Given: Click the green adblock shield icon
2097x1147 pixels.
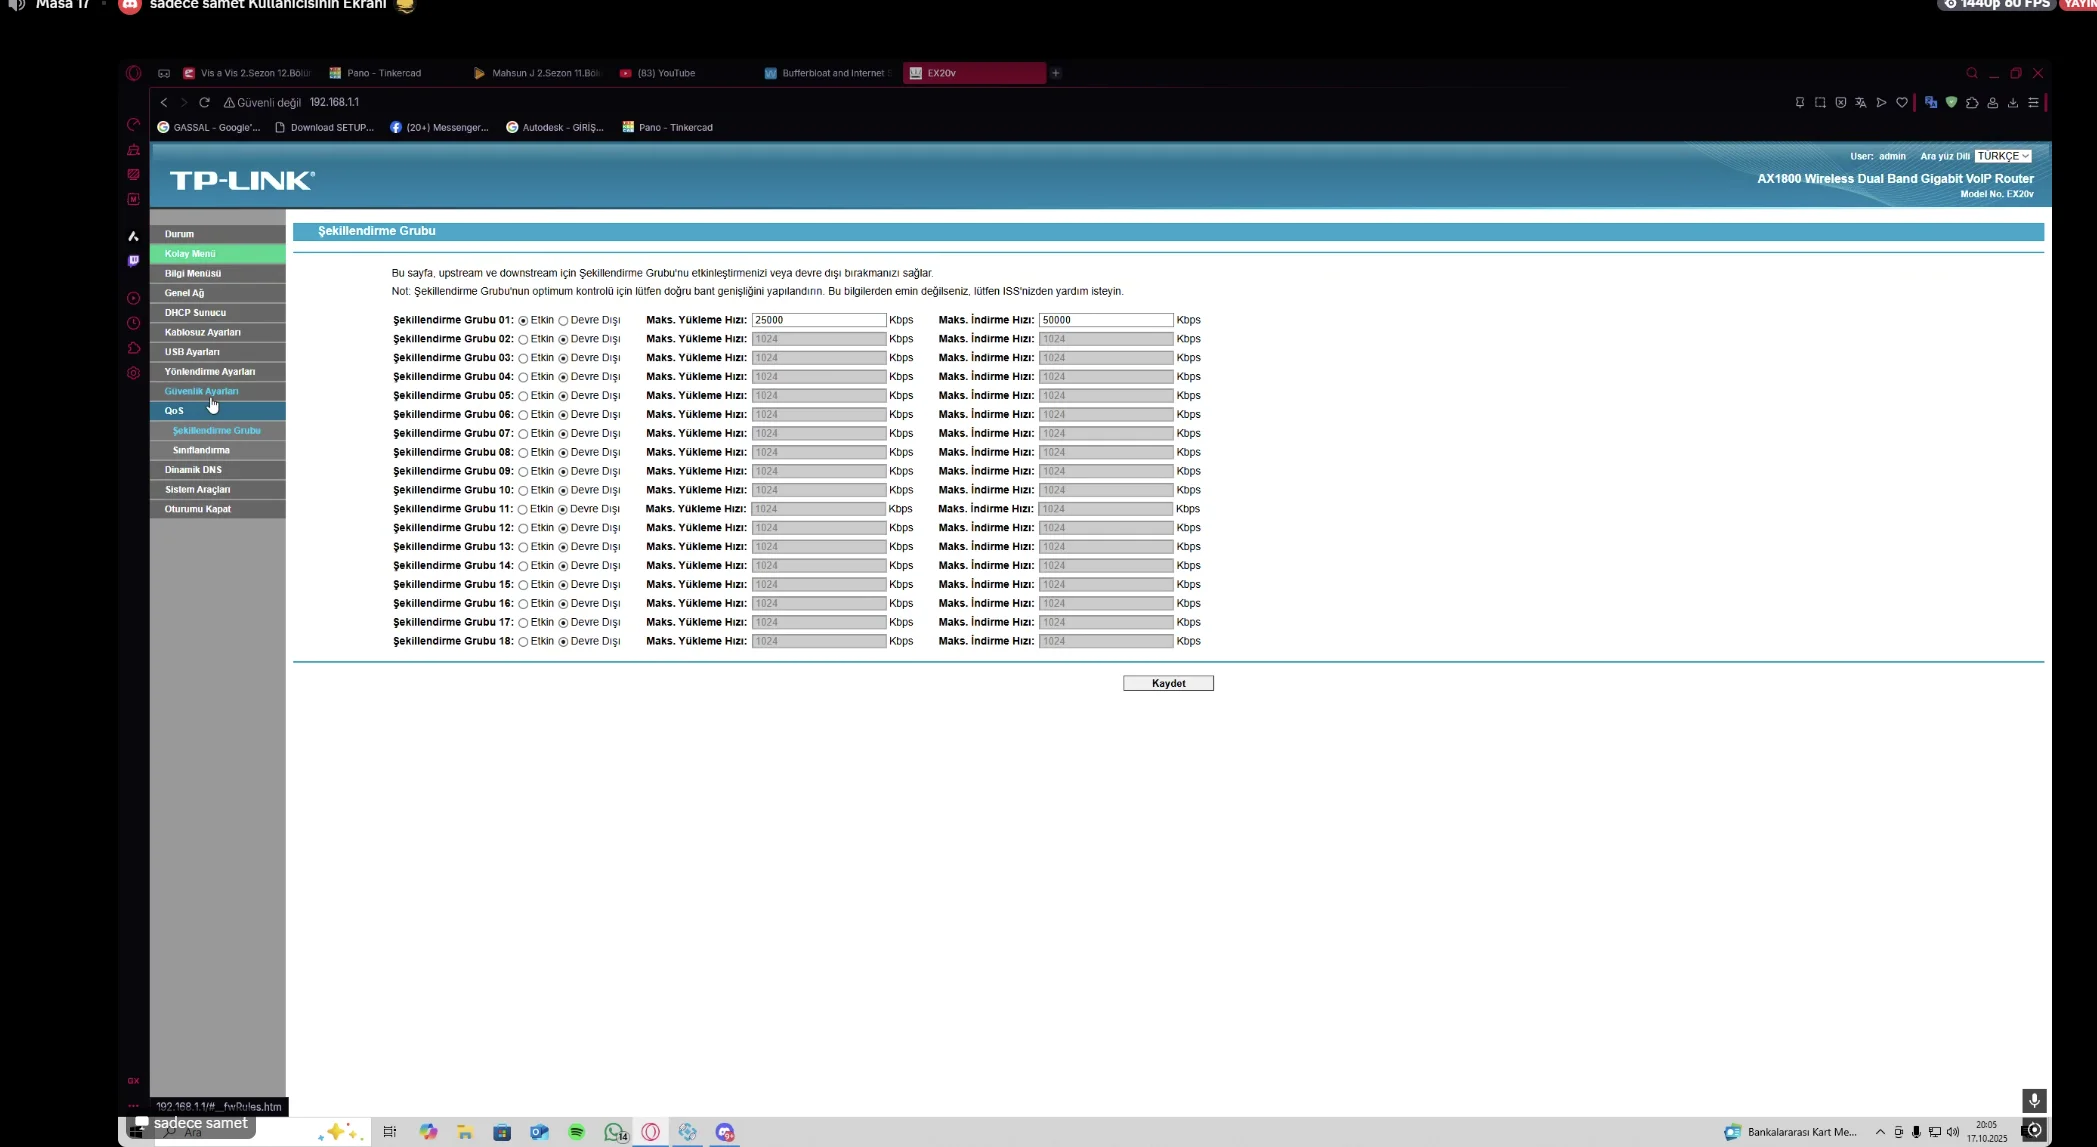Looking at the screenshot, I should (x=1951, y=102).
